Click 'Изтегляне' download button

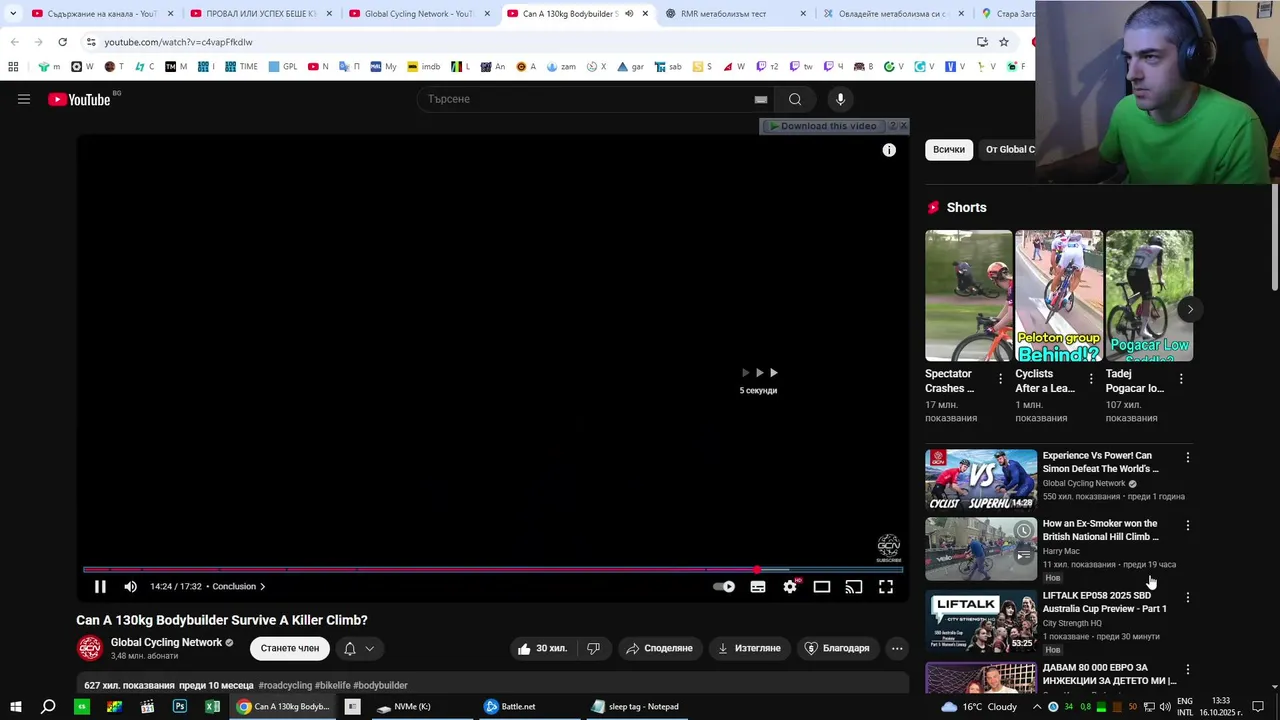point(749,648)
